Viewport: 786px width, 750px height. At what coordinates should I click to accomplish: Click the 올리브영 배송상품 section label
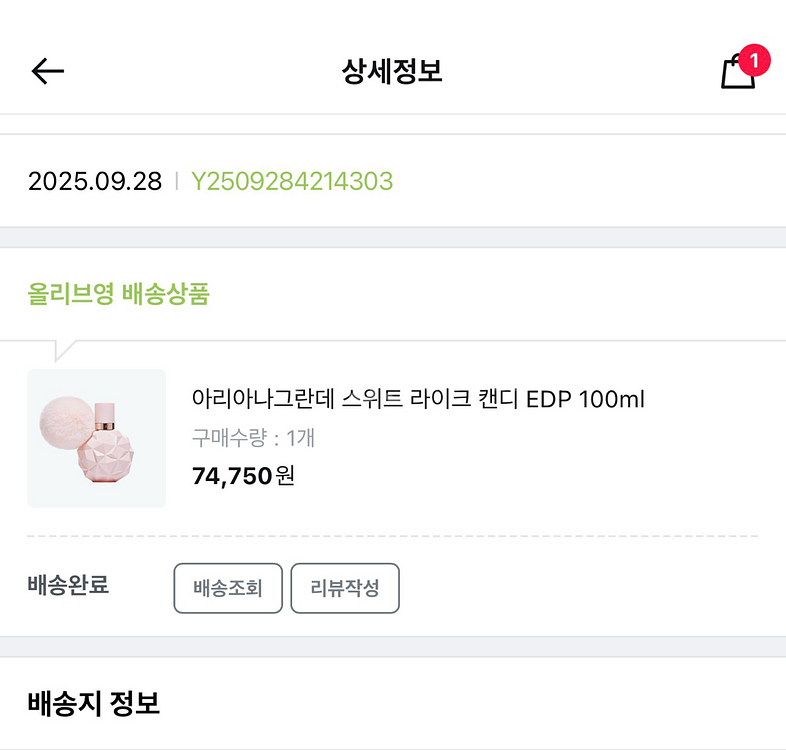[x=118, y=294]
